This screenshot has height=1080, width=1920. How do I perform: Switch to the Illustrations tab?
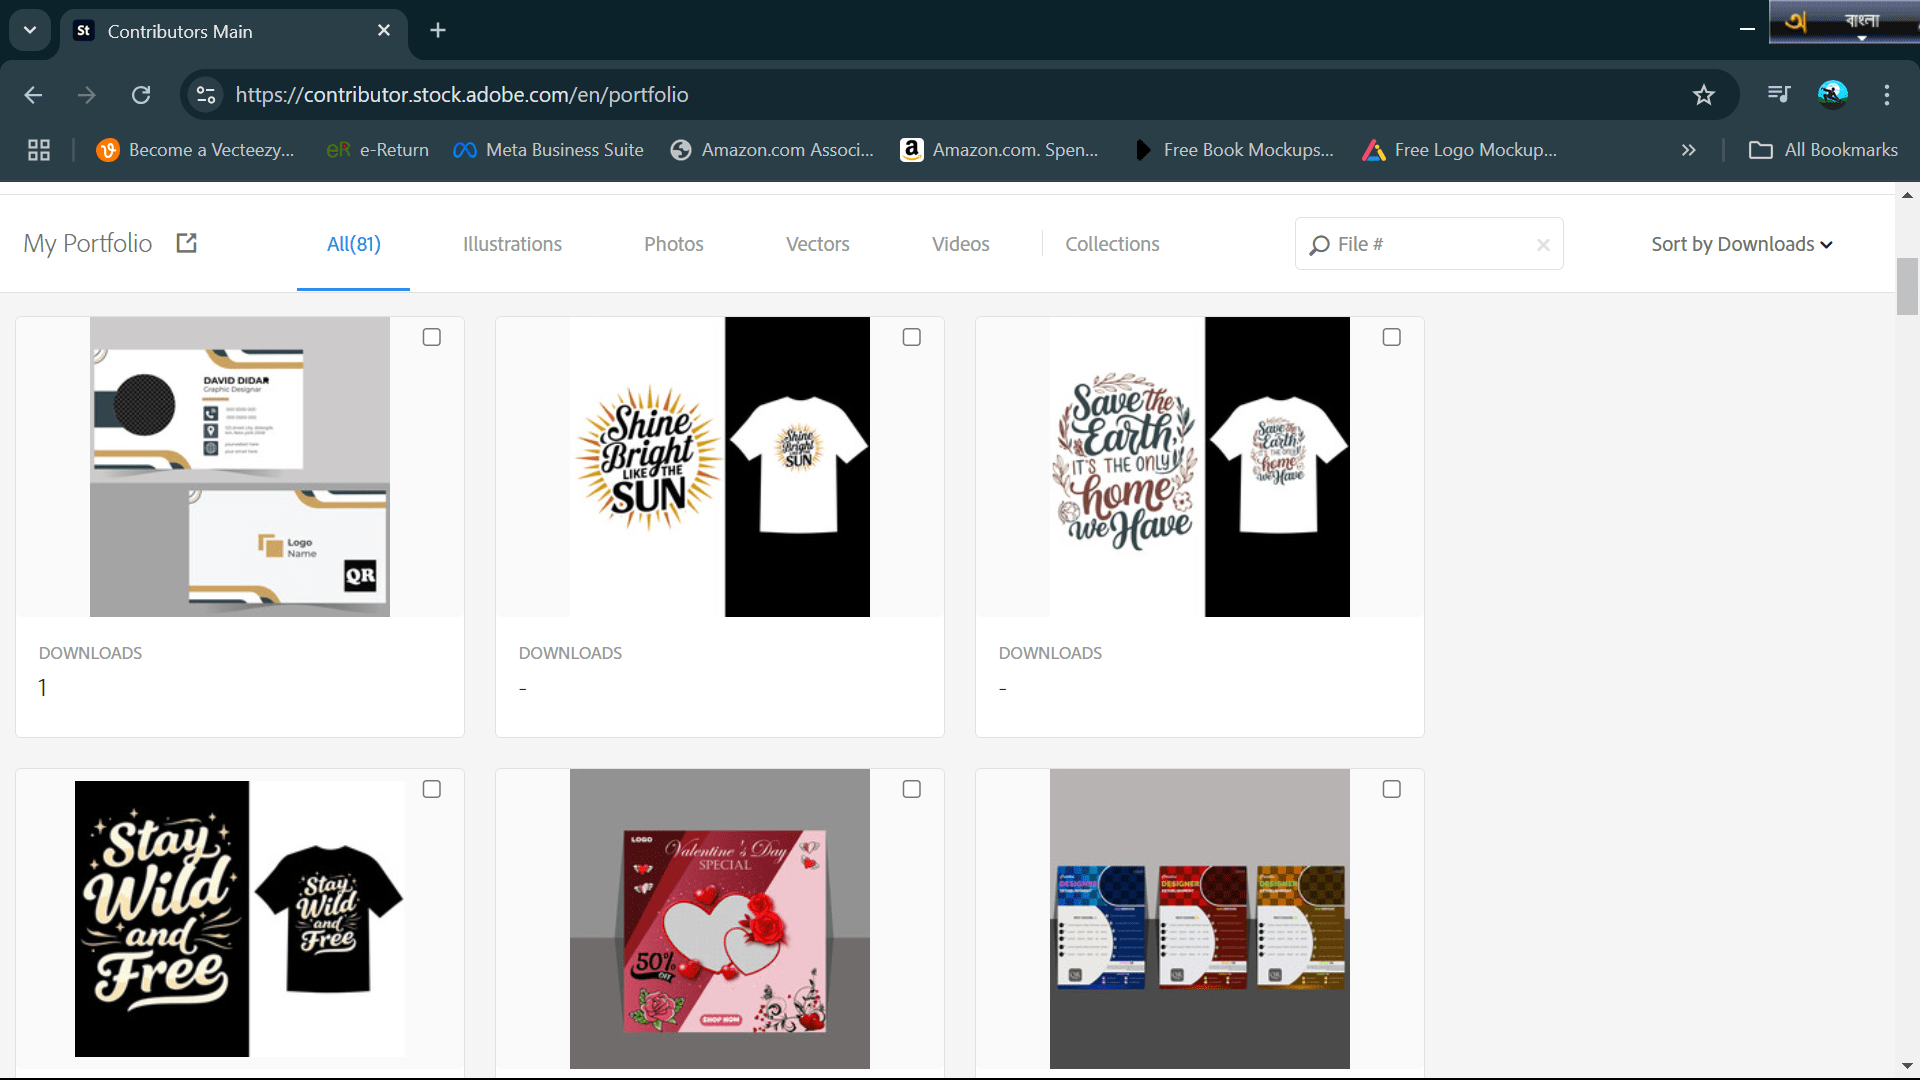pos(511,244)
